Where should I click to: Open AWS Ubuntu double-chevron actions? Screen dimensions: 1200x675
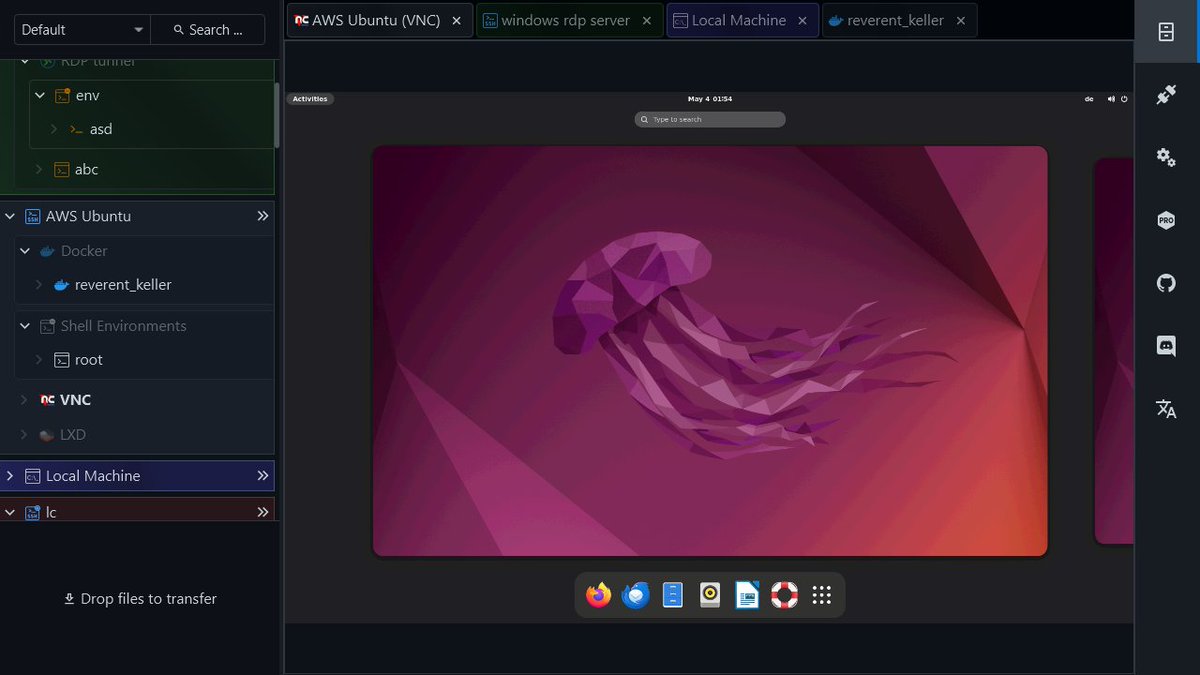[x=263, y=216]
